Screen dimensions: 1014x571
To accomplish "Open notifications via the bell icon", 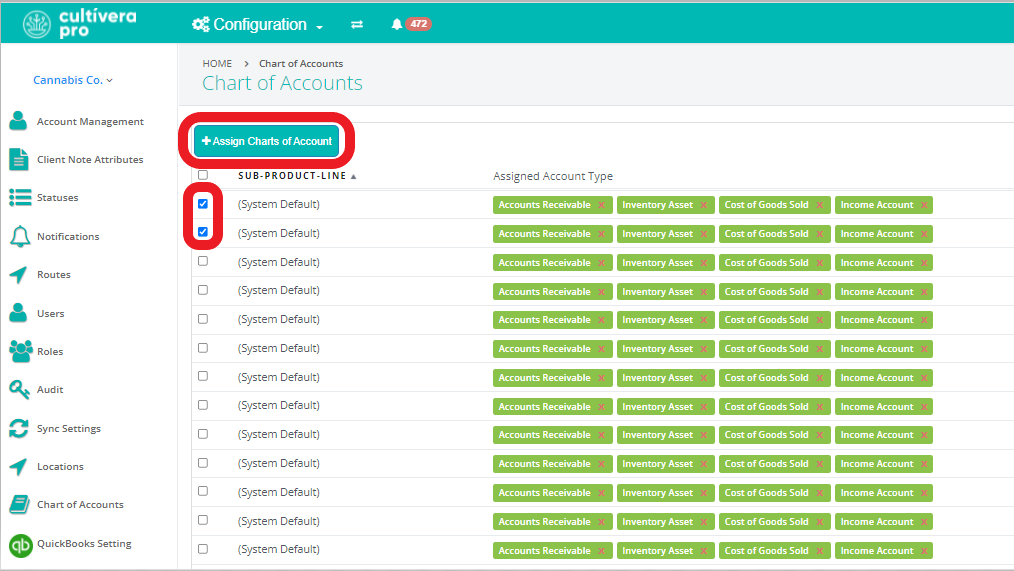I will 396,24.
